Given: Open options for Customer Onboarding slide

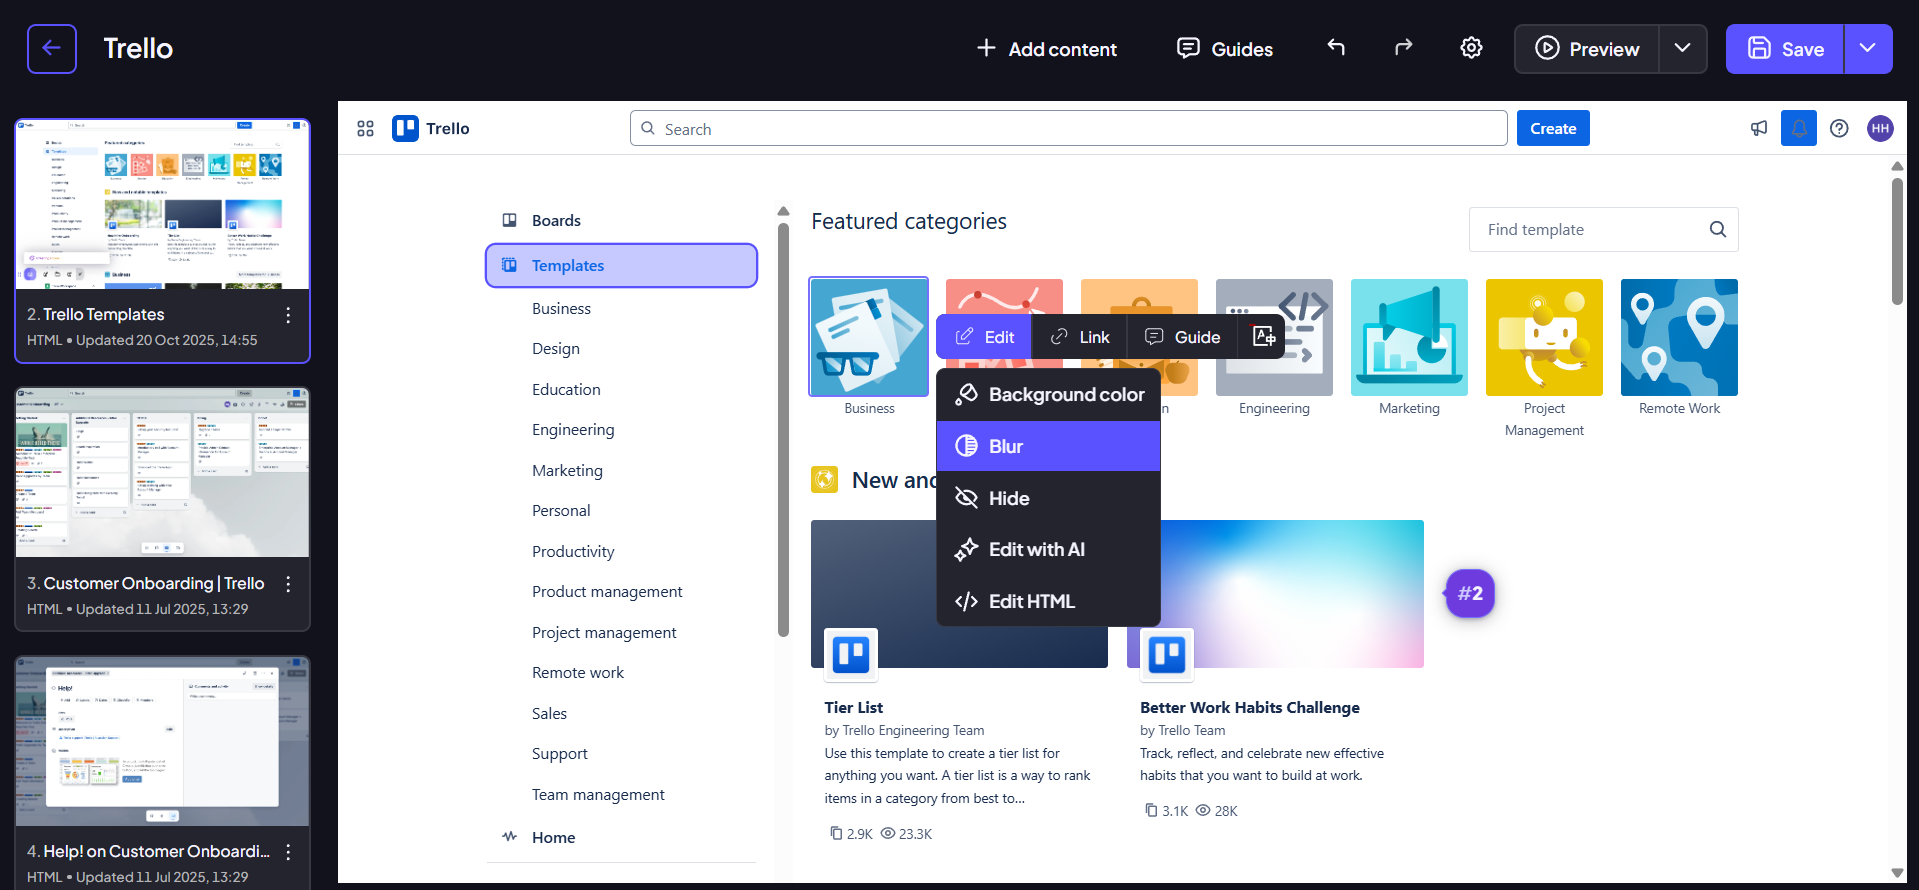Looking at the screenshot, I should pos(288,584).
